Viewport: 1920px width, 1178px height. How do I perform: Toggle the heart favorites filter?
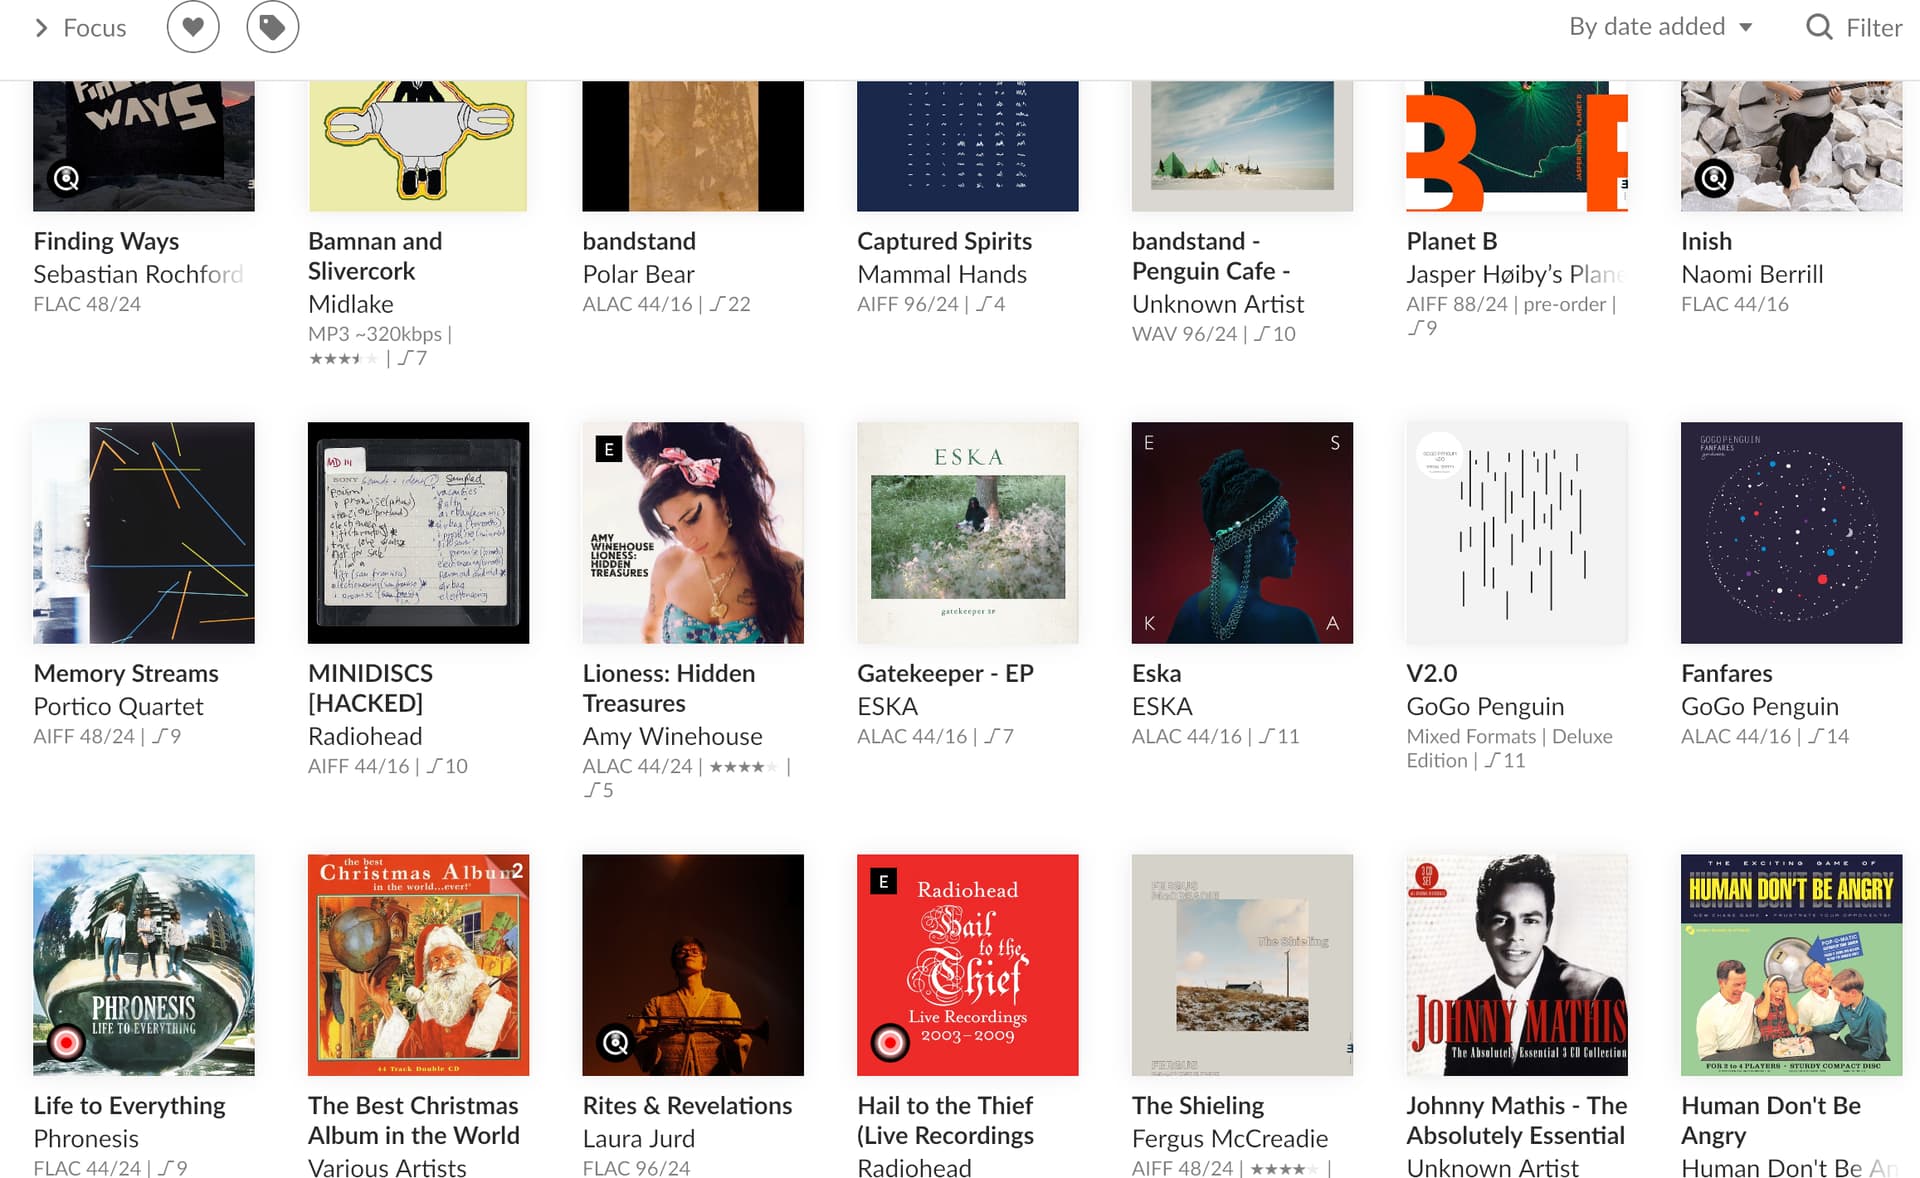click(193, 27)
